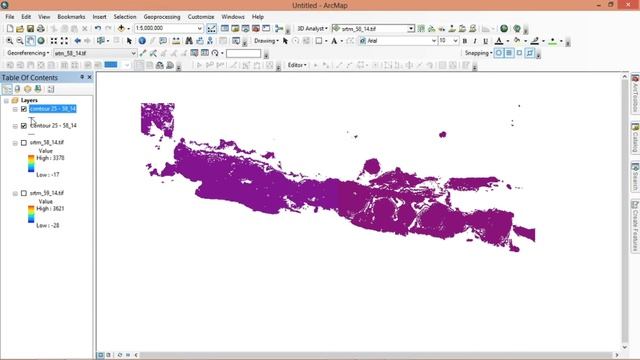The height and width of the screenshot is (360, 640).
Task: Open the ArcToolbox side tab
Action: coord(635,94)
